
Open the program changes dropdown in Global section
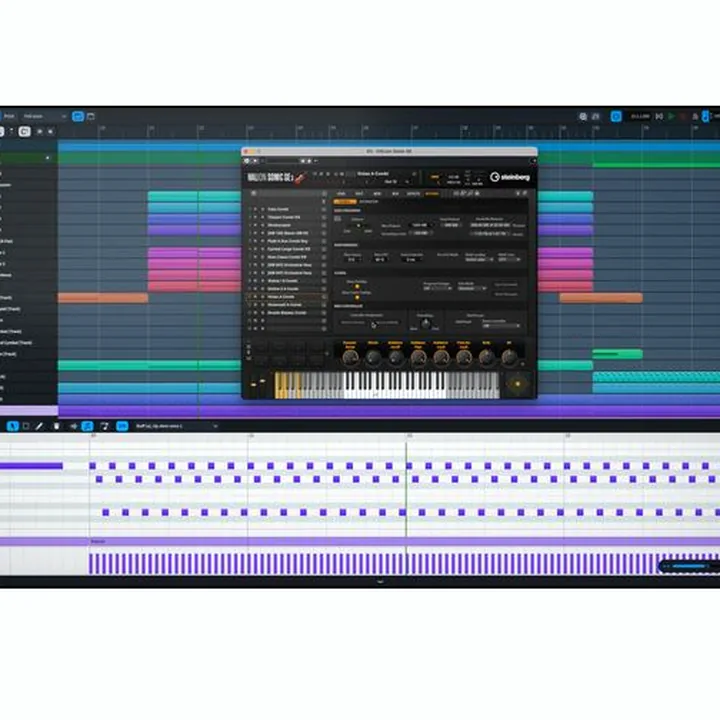click(438, 288)
